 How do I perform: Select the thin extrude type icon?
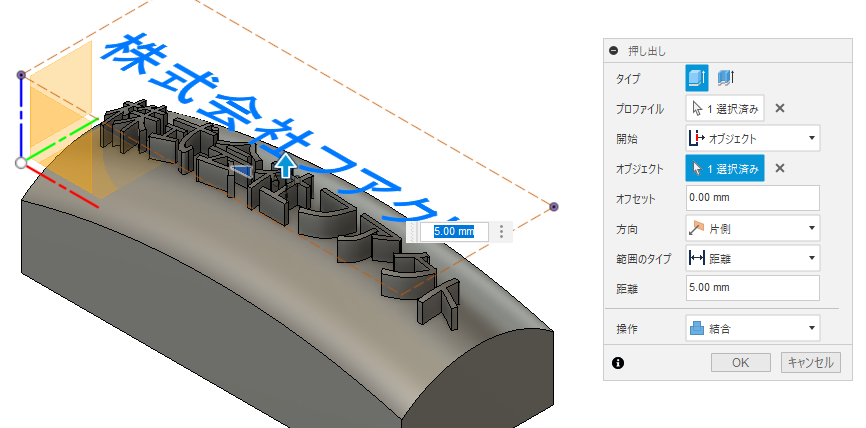(726, 78)
